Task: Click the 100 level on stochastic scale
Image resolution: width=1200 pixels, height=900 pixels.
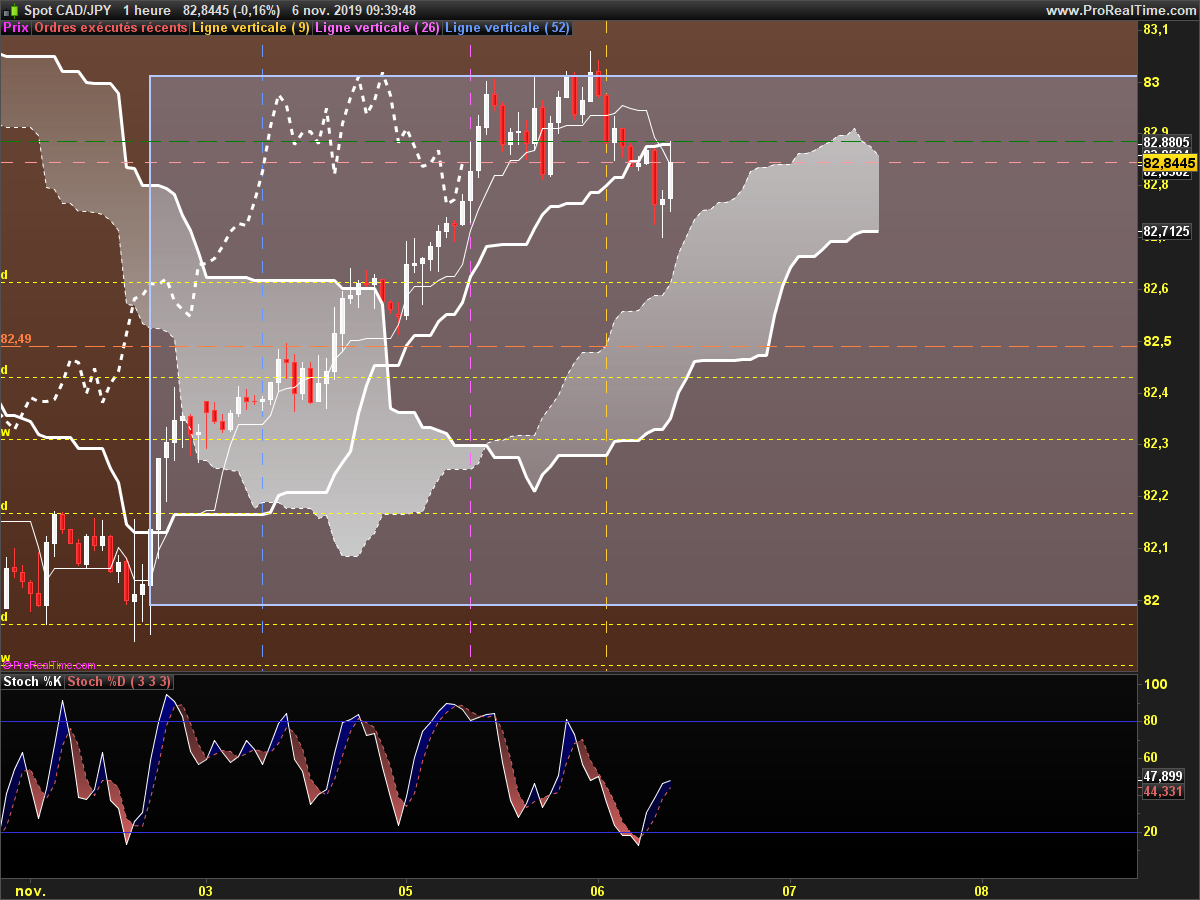Action: point(1156,685)
